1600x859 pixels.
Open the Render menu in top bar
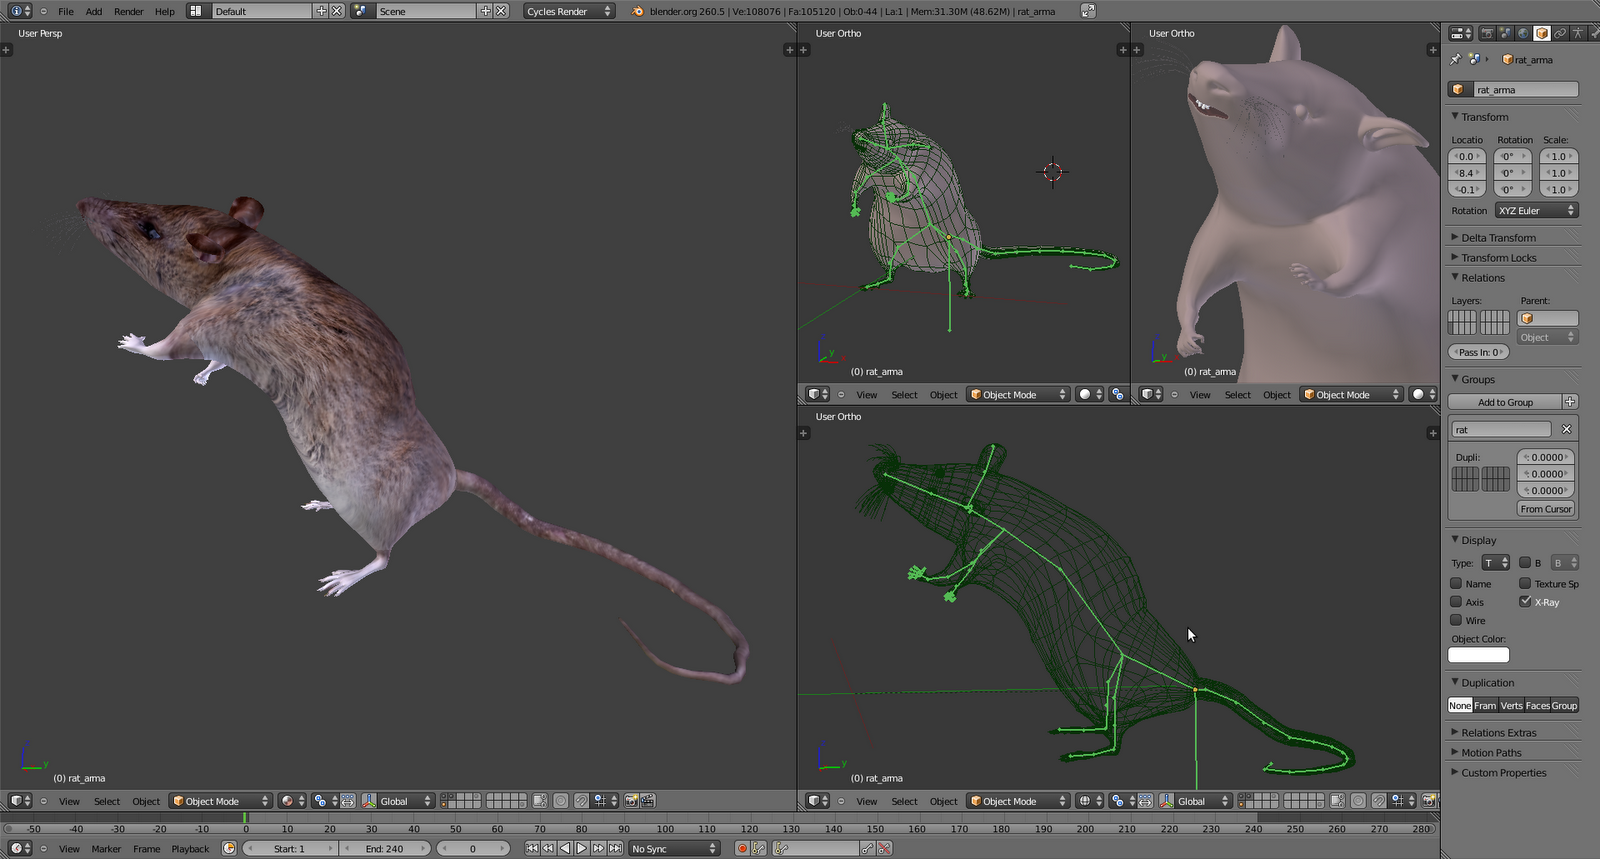(x=128, y=11)
